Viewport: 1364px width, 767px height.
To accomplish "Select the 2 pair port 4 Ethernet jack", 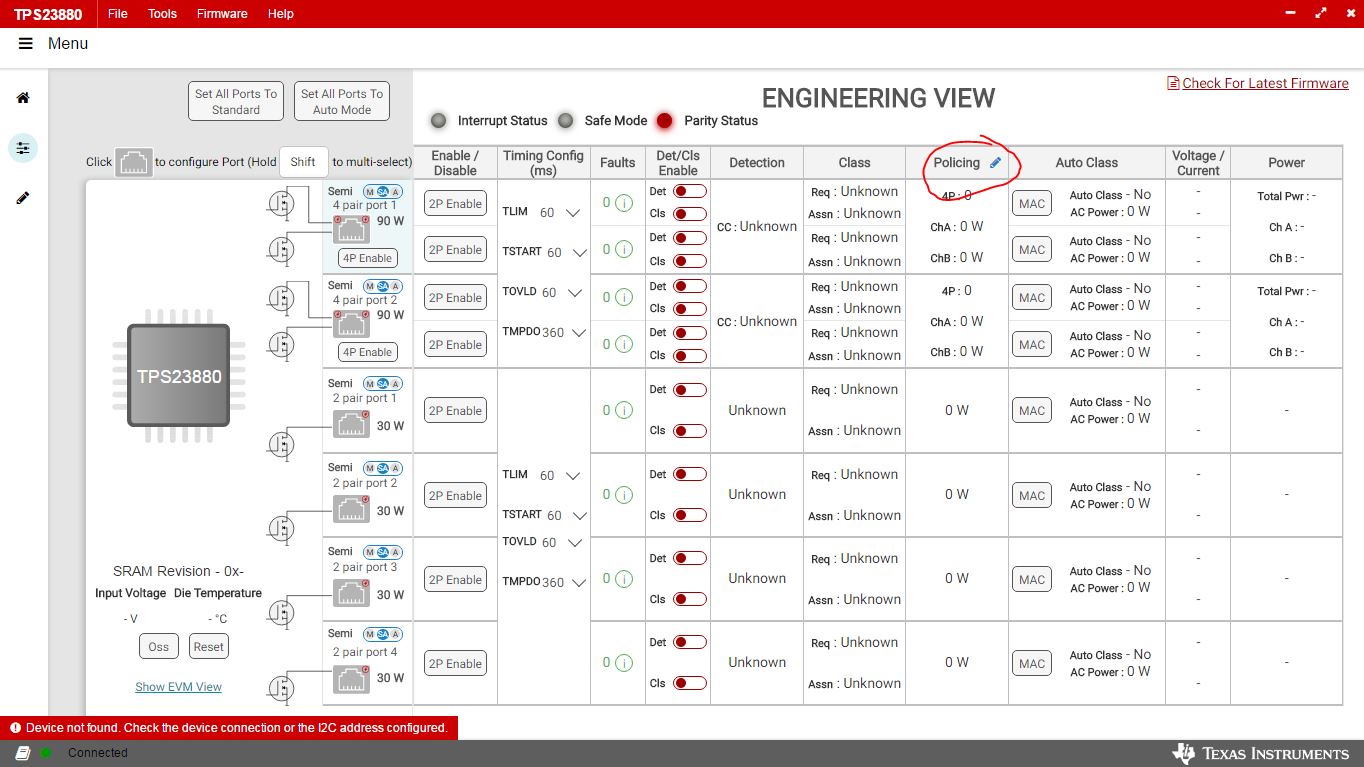I will [x=351, y=678].
